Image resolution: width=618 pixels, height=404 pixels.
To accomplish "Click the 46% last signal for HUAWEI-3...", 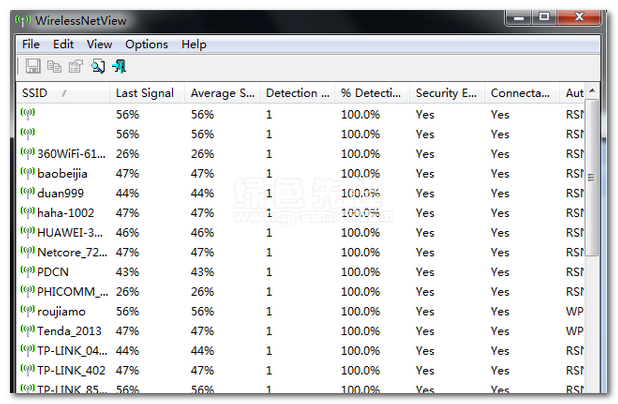I will 127,233.
